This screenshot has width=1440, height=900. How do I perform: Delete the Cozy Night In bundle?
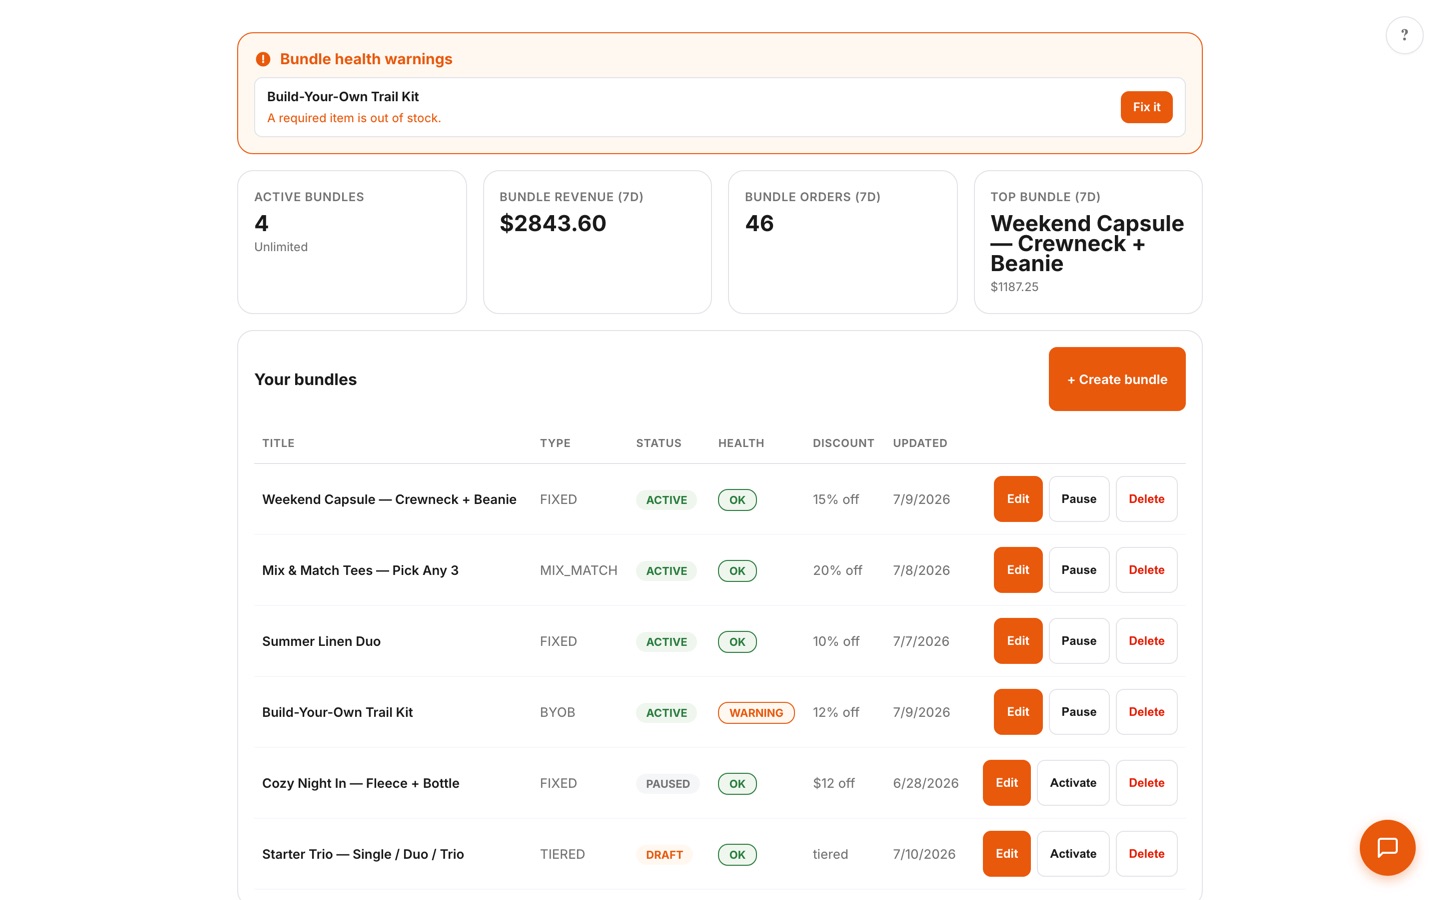(x=1146, y=783)
